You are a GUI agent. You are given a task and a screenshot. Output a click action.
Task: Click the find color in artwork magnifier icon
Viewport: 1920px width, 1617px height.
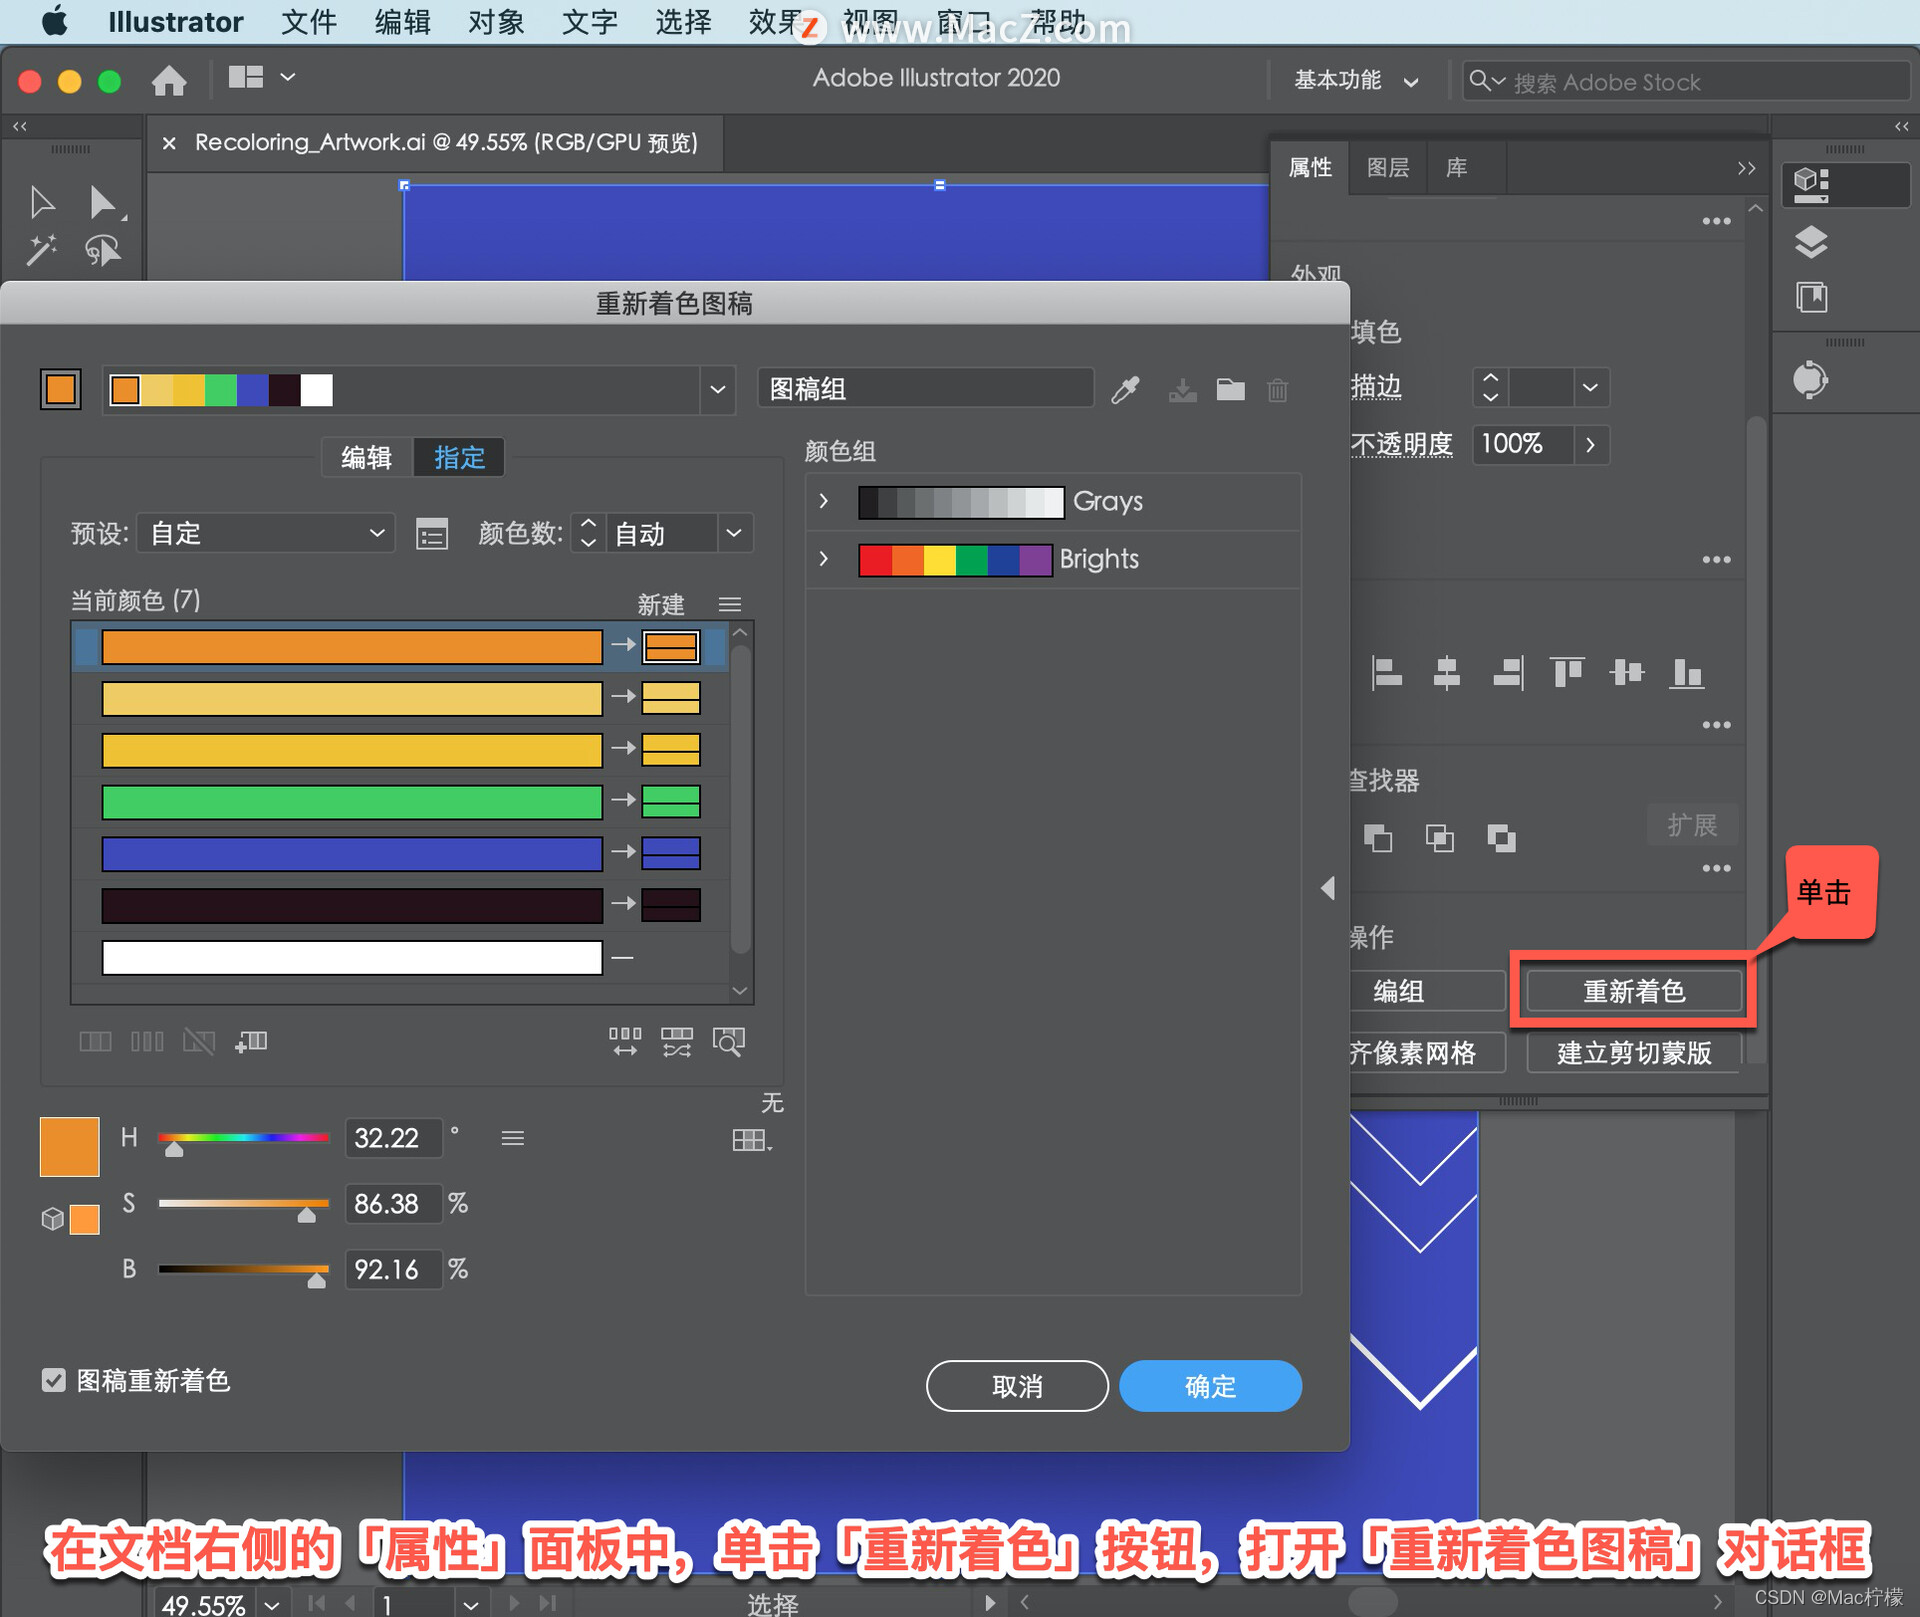728,1042
